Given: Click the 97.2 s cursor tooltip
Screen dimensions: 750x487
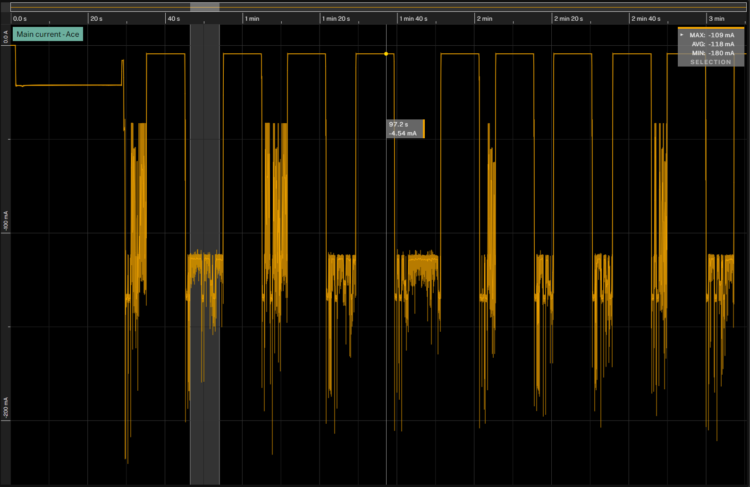Looking at the screenshot, I should [x=406, y=128].
